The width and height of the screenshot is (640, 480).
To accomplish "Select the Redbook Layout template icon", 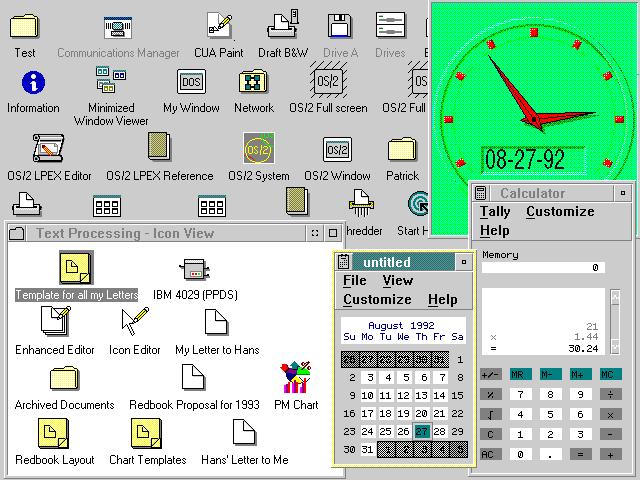I will [x=53, y=433].
